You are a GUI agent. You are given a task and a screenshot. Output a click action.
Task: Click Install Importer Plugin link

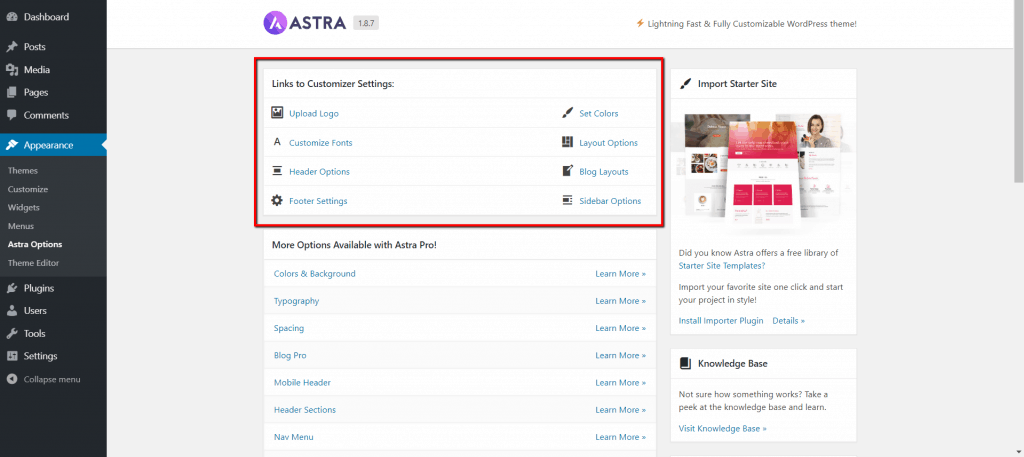[721, 321]
